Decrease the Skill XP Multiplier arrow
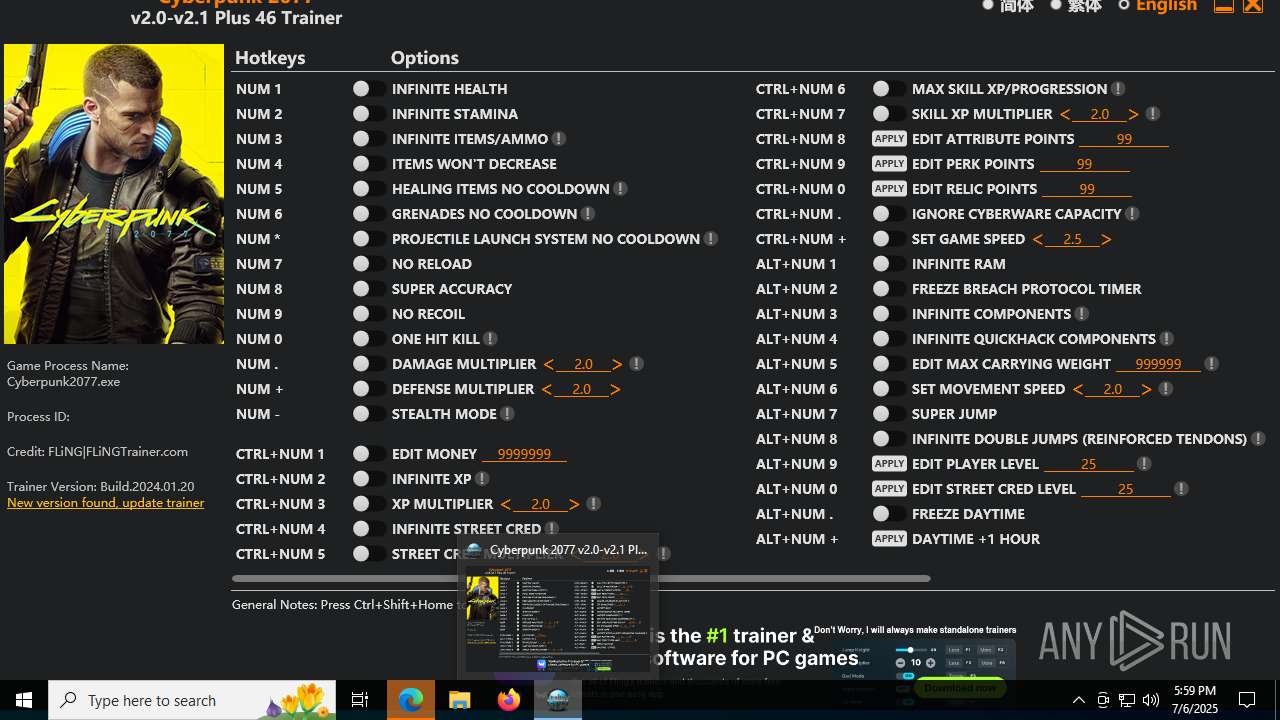The height and width of the screenshot is (720, 1280). pos(1065,114)
